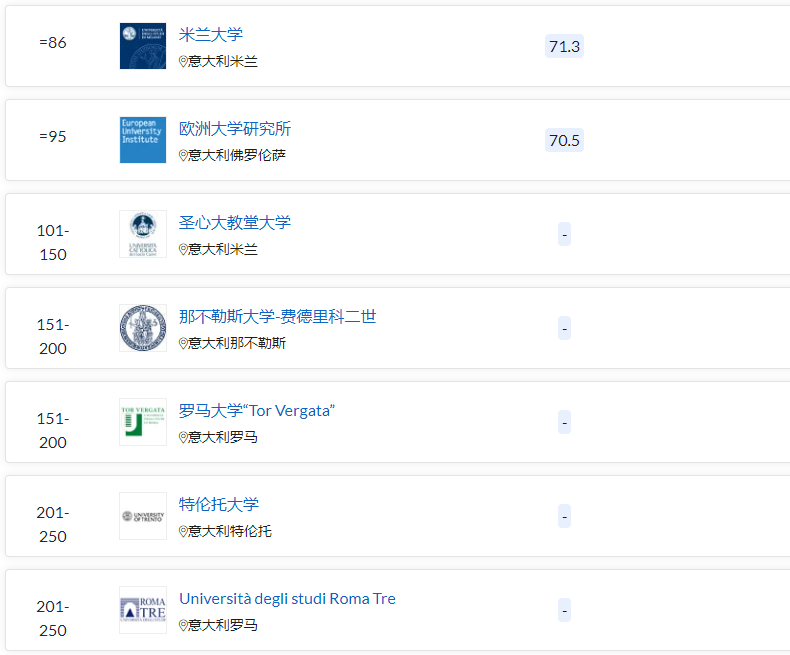The height and width of the screenshot is (655, 790).
Task: Click the Tor Vergata green logo
Action: (143, 422)
